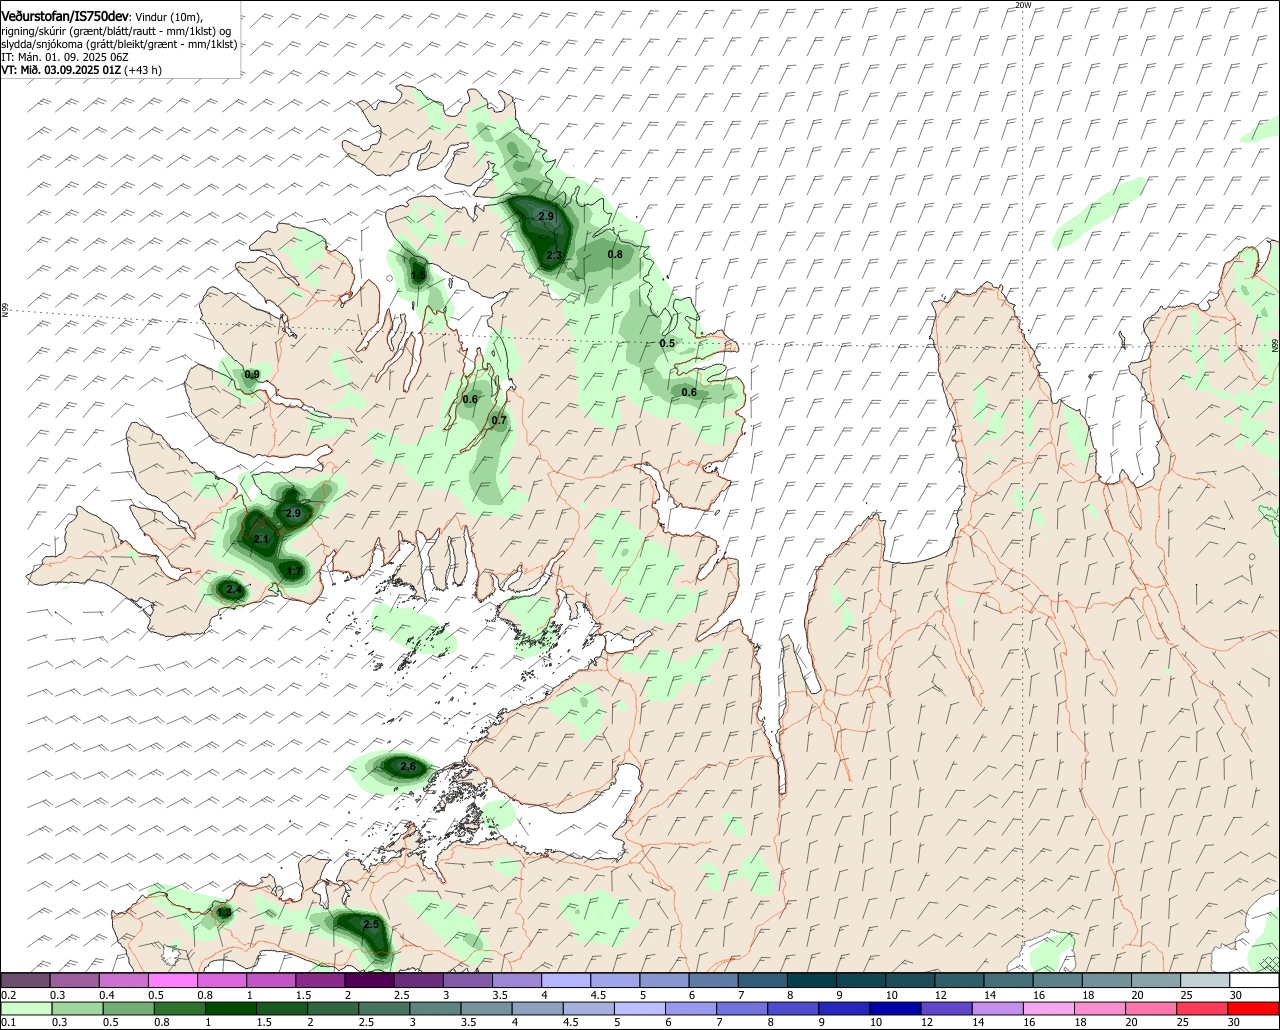Click the VT: Mið. 03.09.2025 01Z valid time
1280x1030 pixels.
tap(59, 70)
